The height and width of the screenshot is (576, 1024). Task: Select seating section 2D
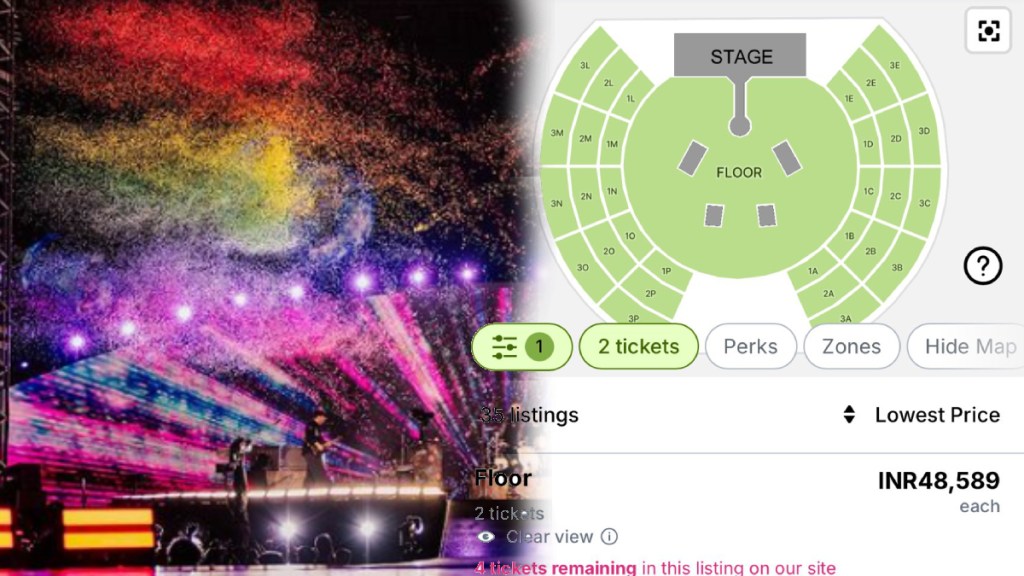896,139
